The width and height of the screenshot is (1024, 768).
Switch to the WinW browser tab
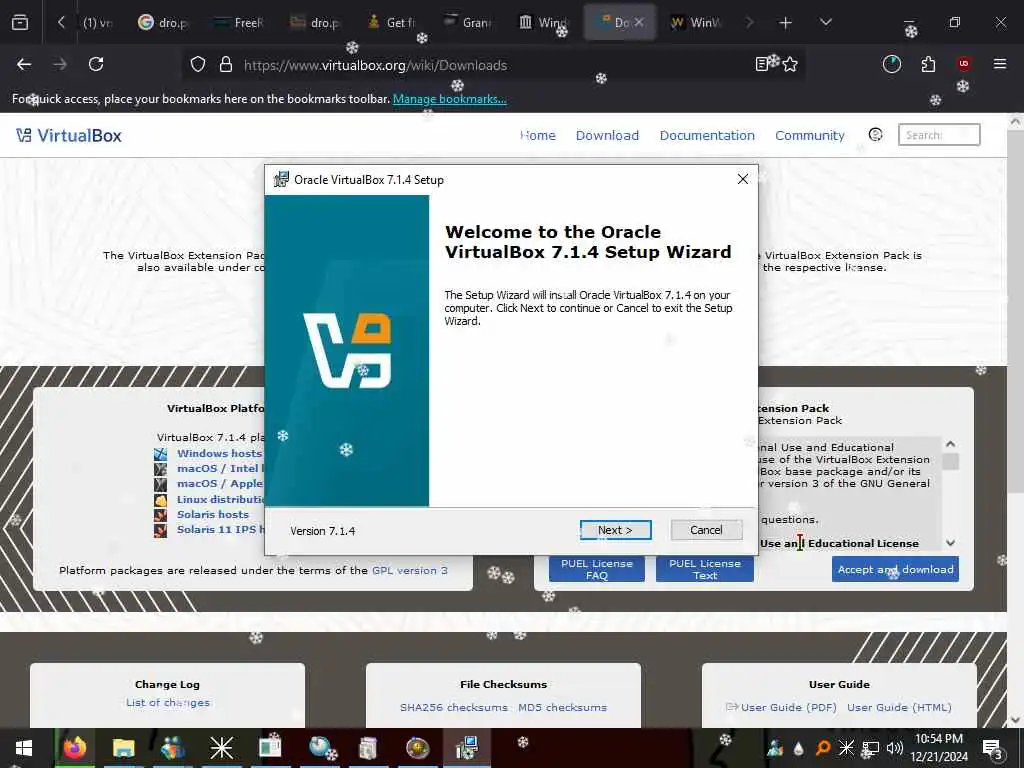(x=695, y=22)
